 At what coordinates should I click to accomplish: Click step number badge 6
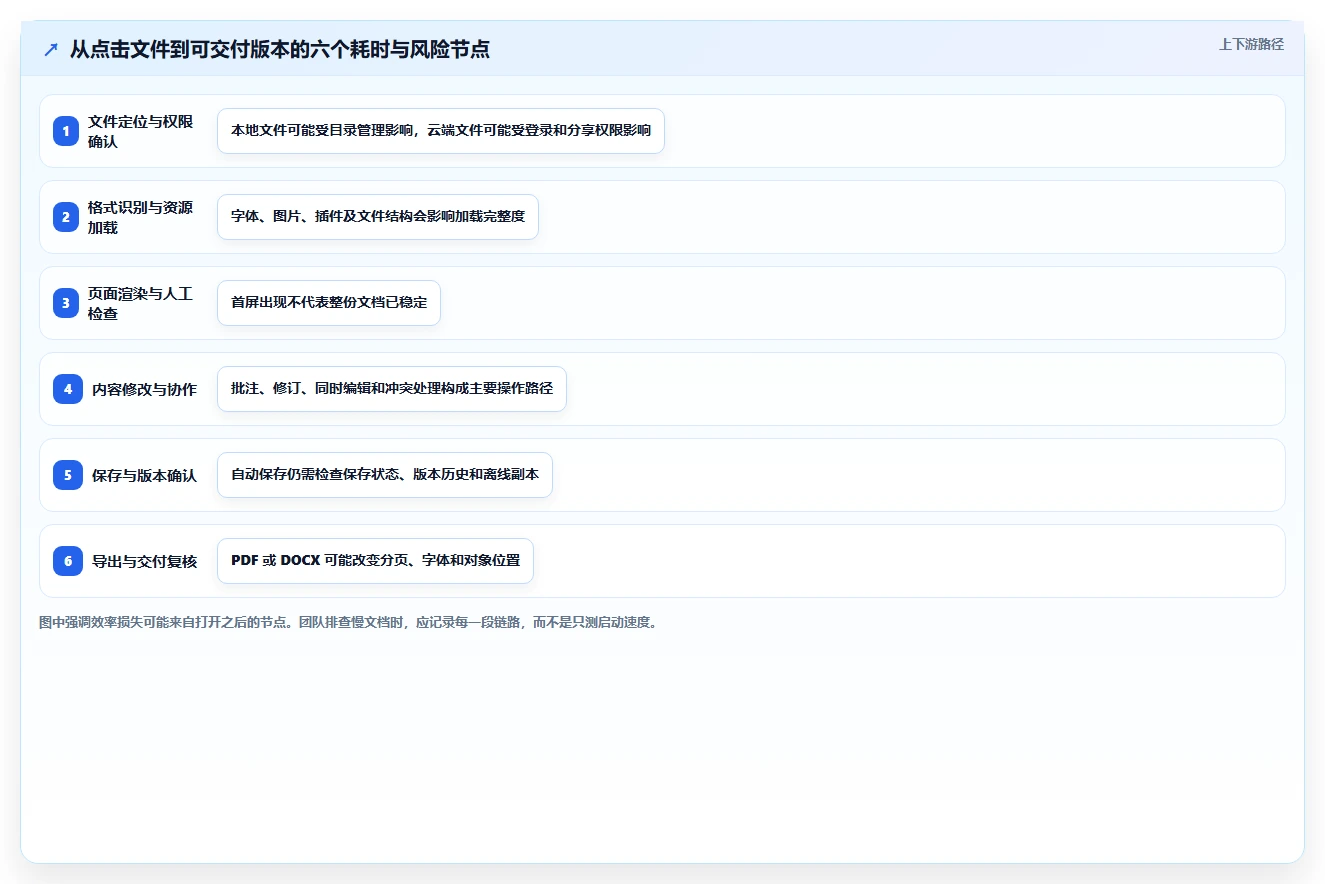click(x=68, y=561)
